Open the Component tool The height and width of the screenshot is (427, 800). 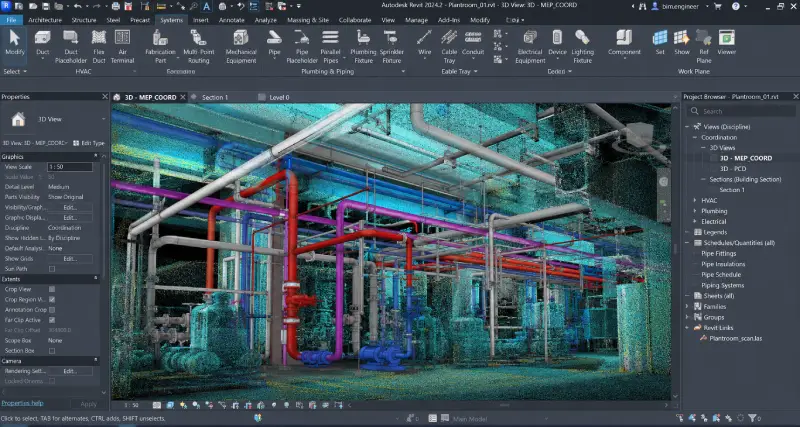[x=624, y=43]
